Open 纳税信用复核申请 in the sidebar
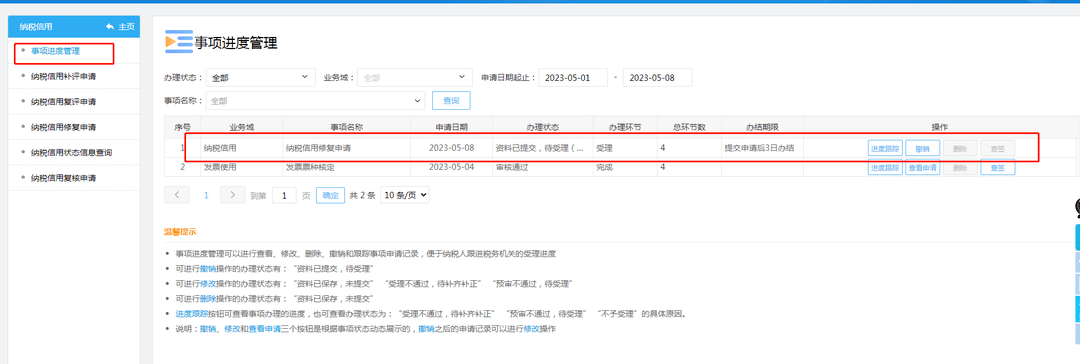Image resolution: width=1080 pixels, height=364 pixels. [63, 178]
